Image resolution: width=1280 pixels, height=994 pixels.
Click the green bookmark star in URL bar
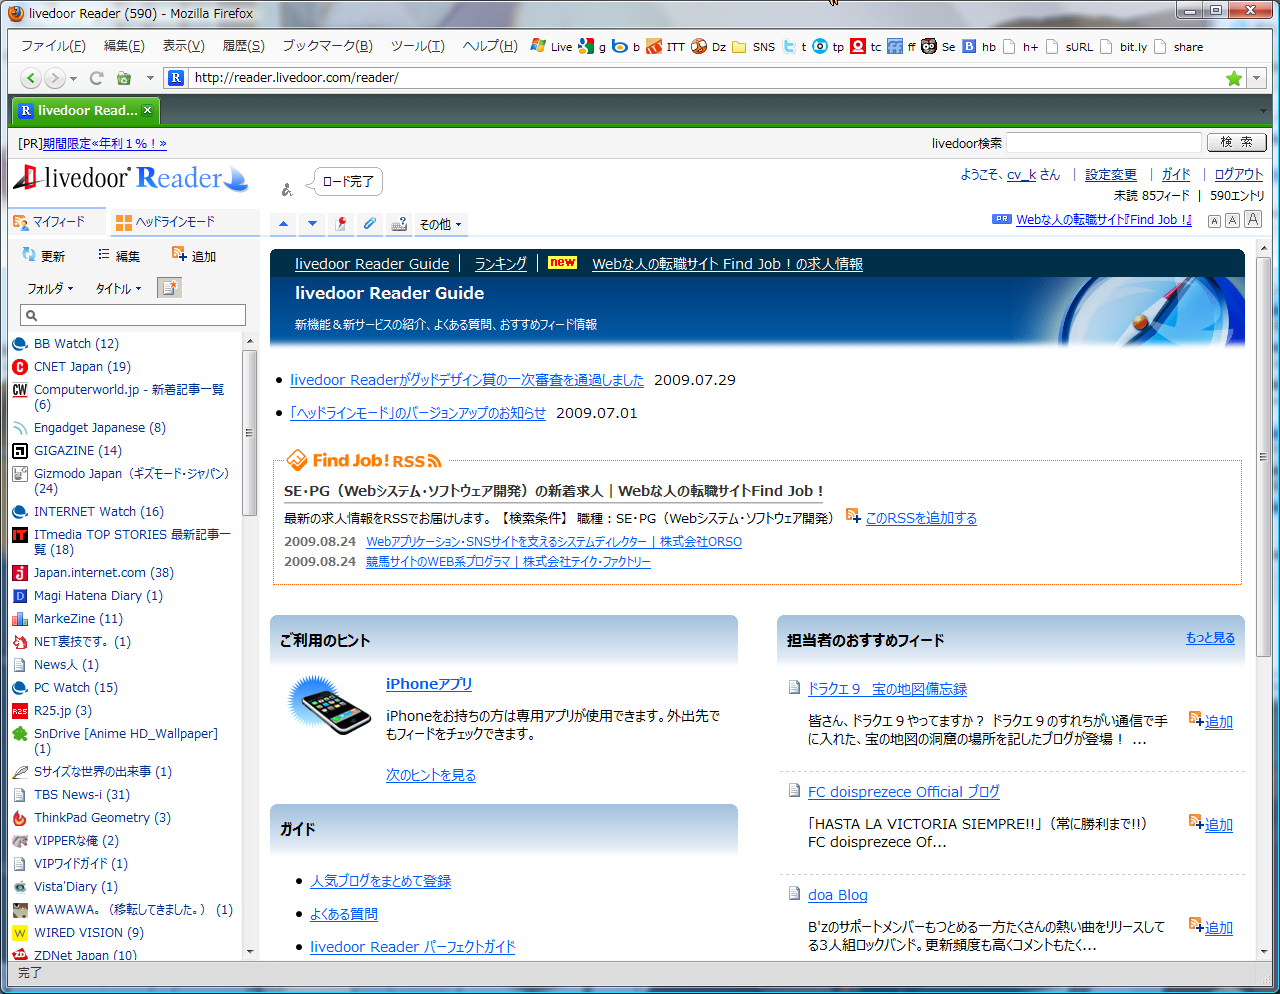click(1234, 78)
